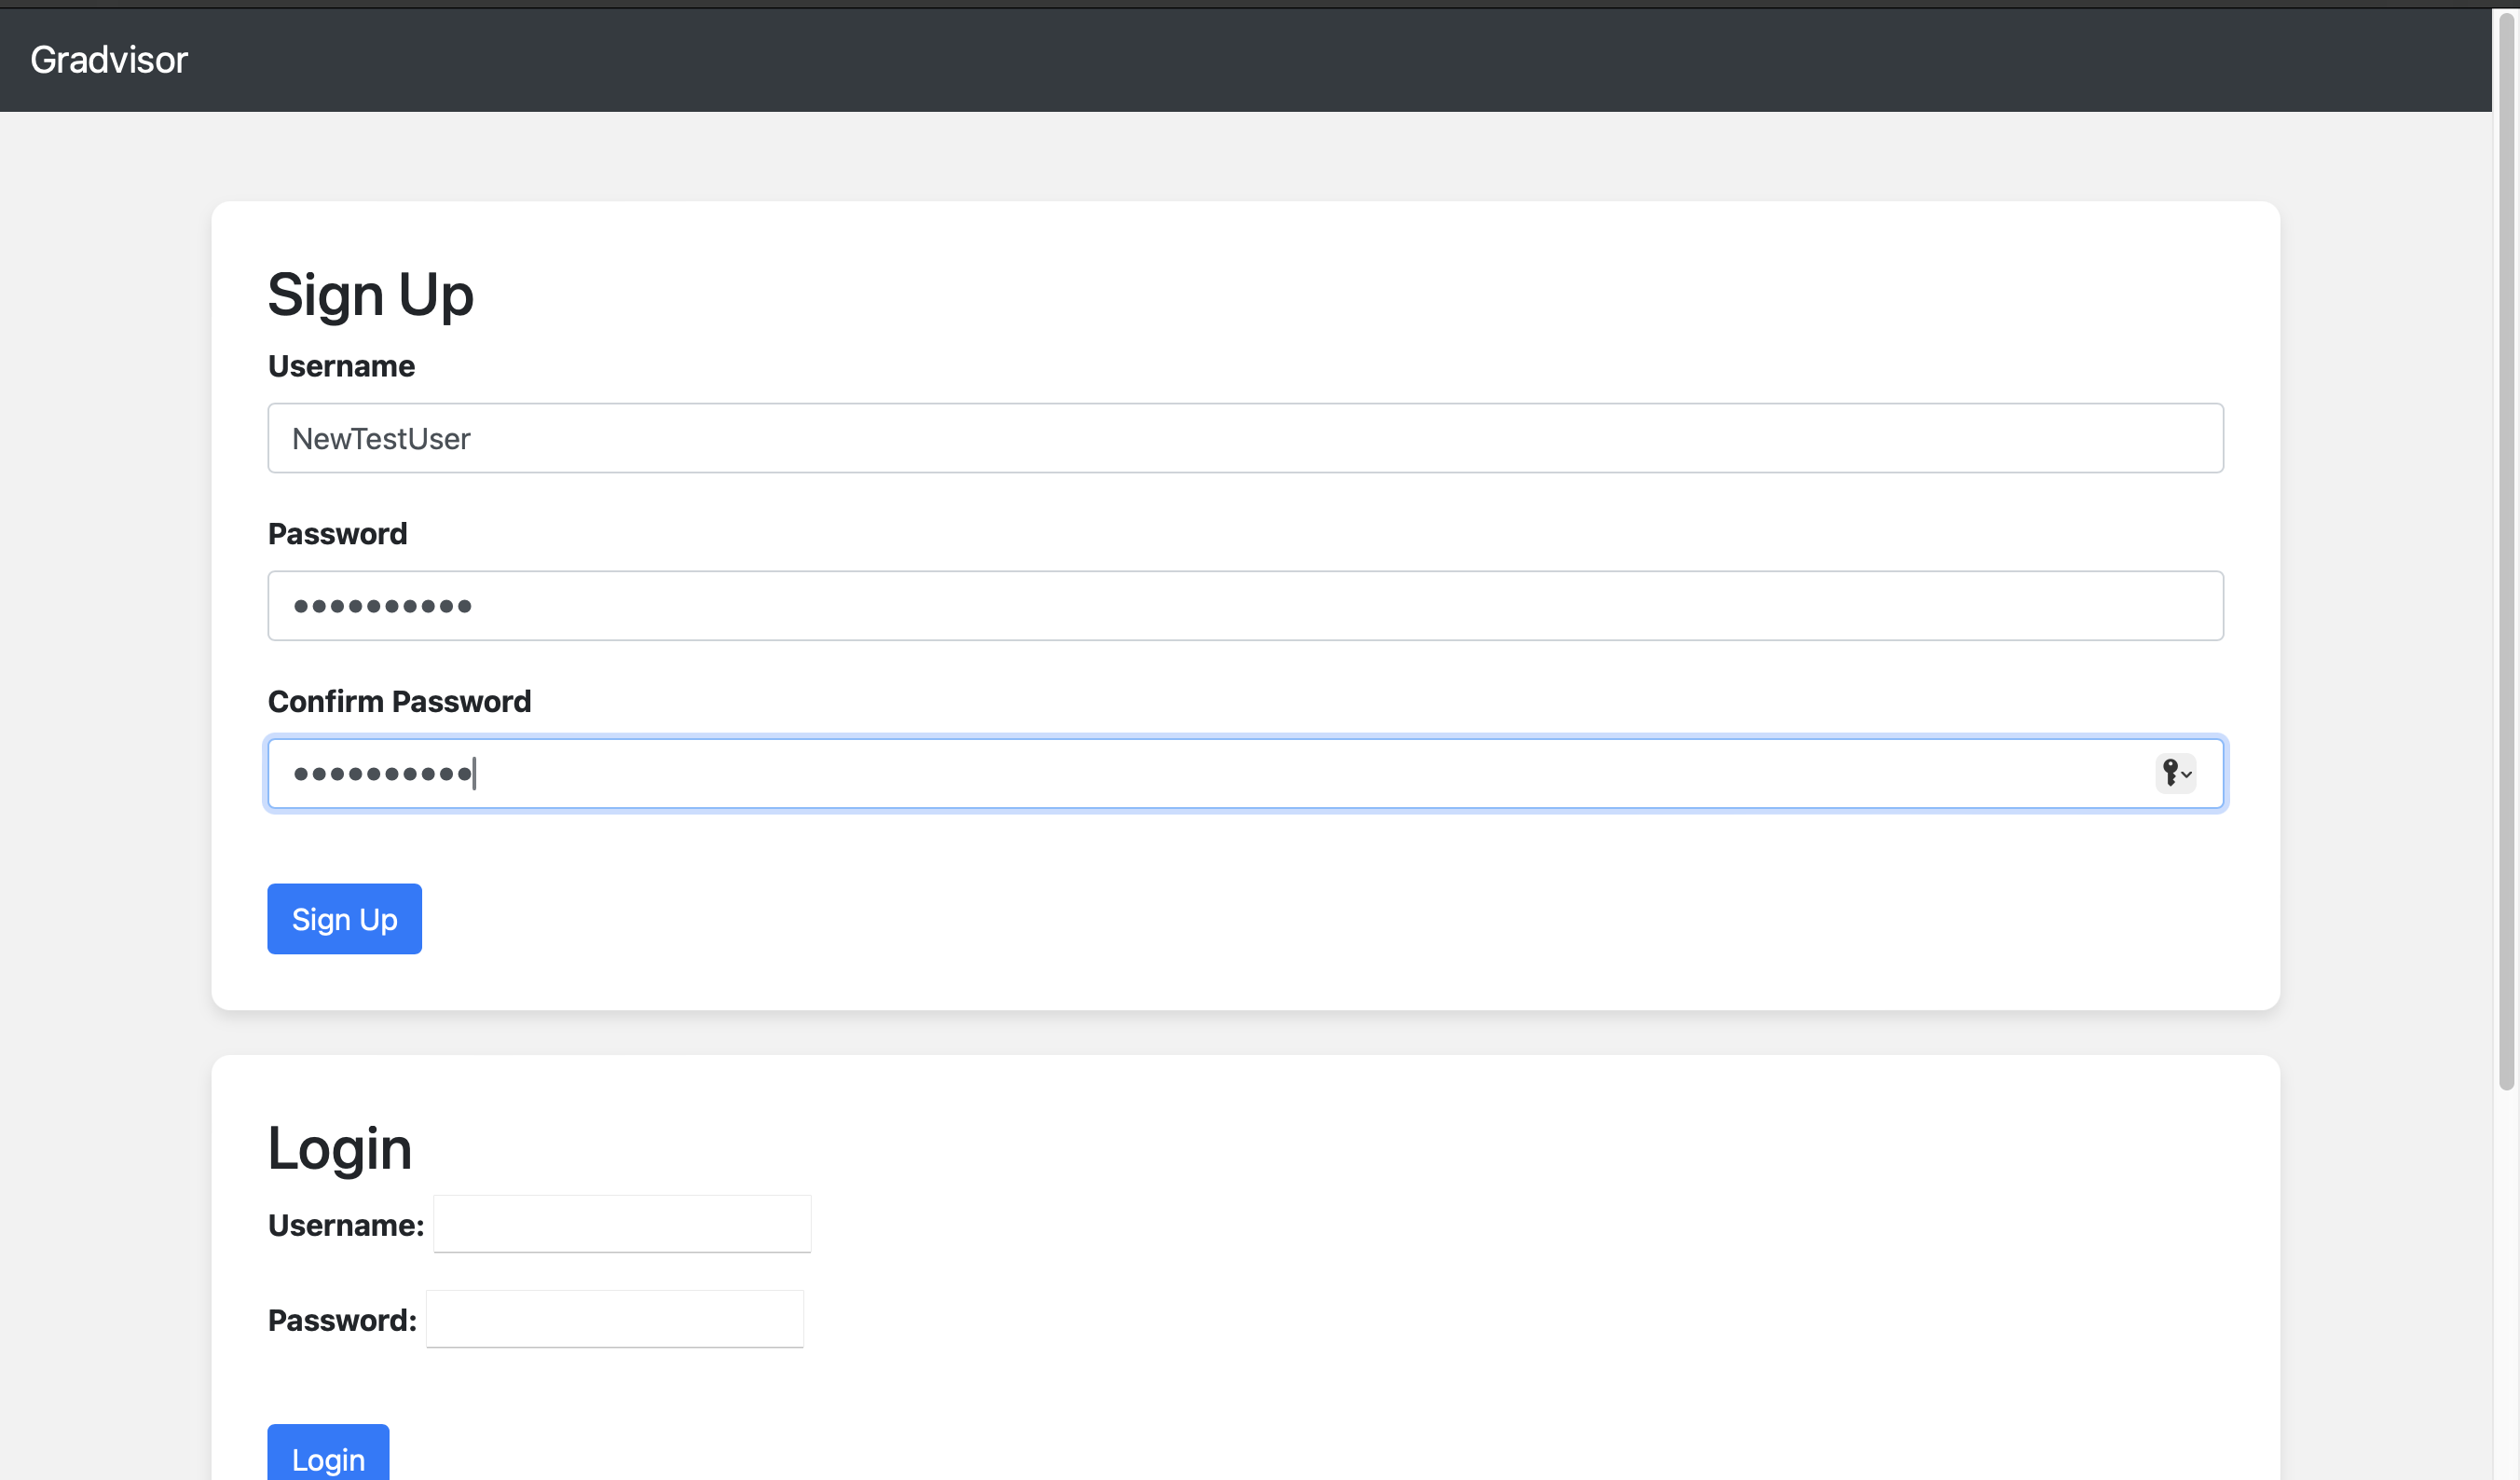Grab the vertical page scrollbar thumb
2520x1480 pixels.
[2506, 550]
